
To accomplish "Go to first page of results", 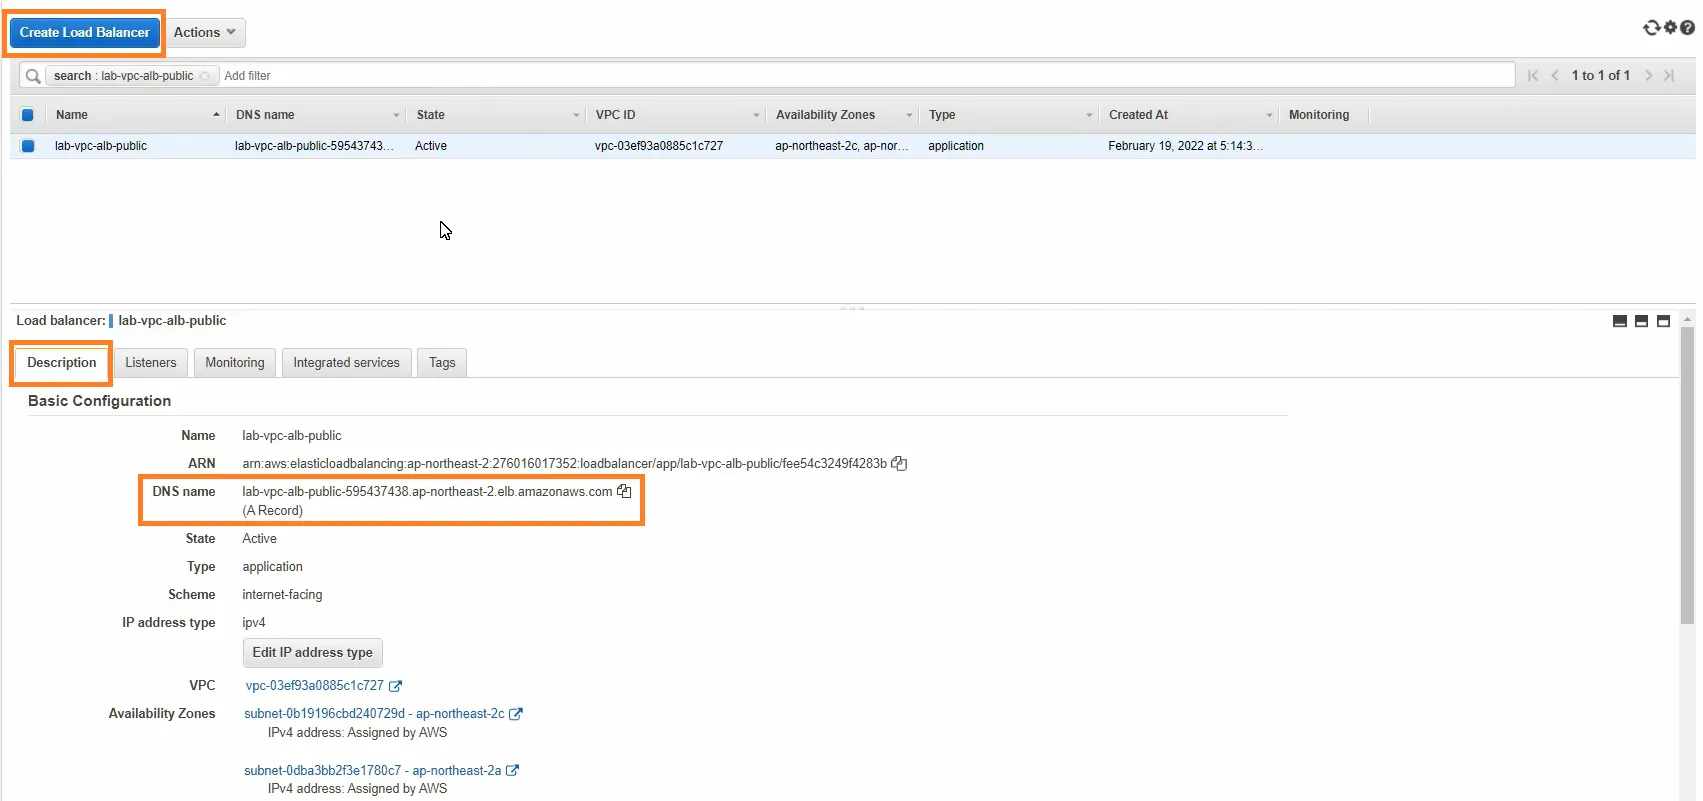I will point(1533,76).
